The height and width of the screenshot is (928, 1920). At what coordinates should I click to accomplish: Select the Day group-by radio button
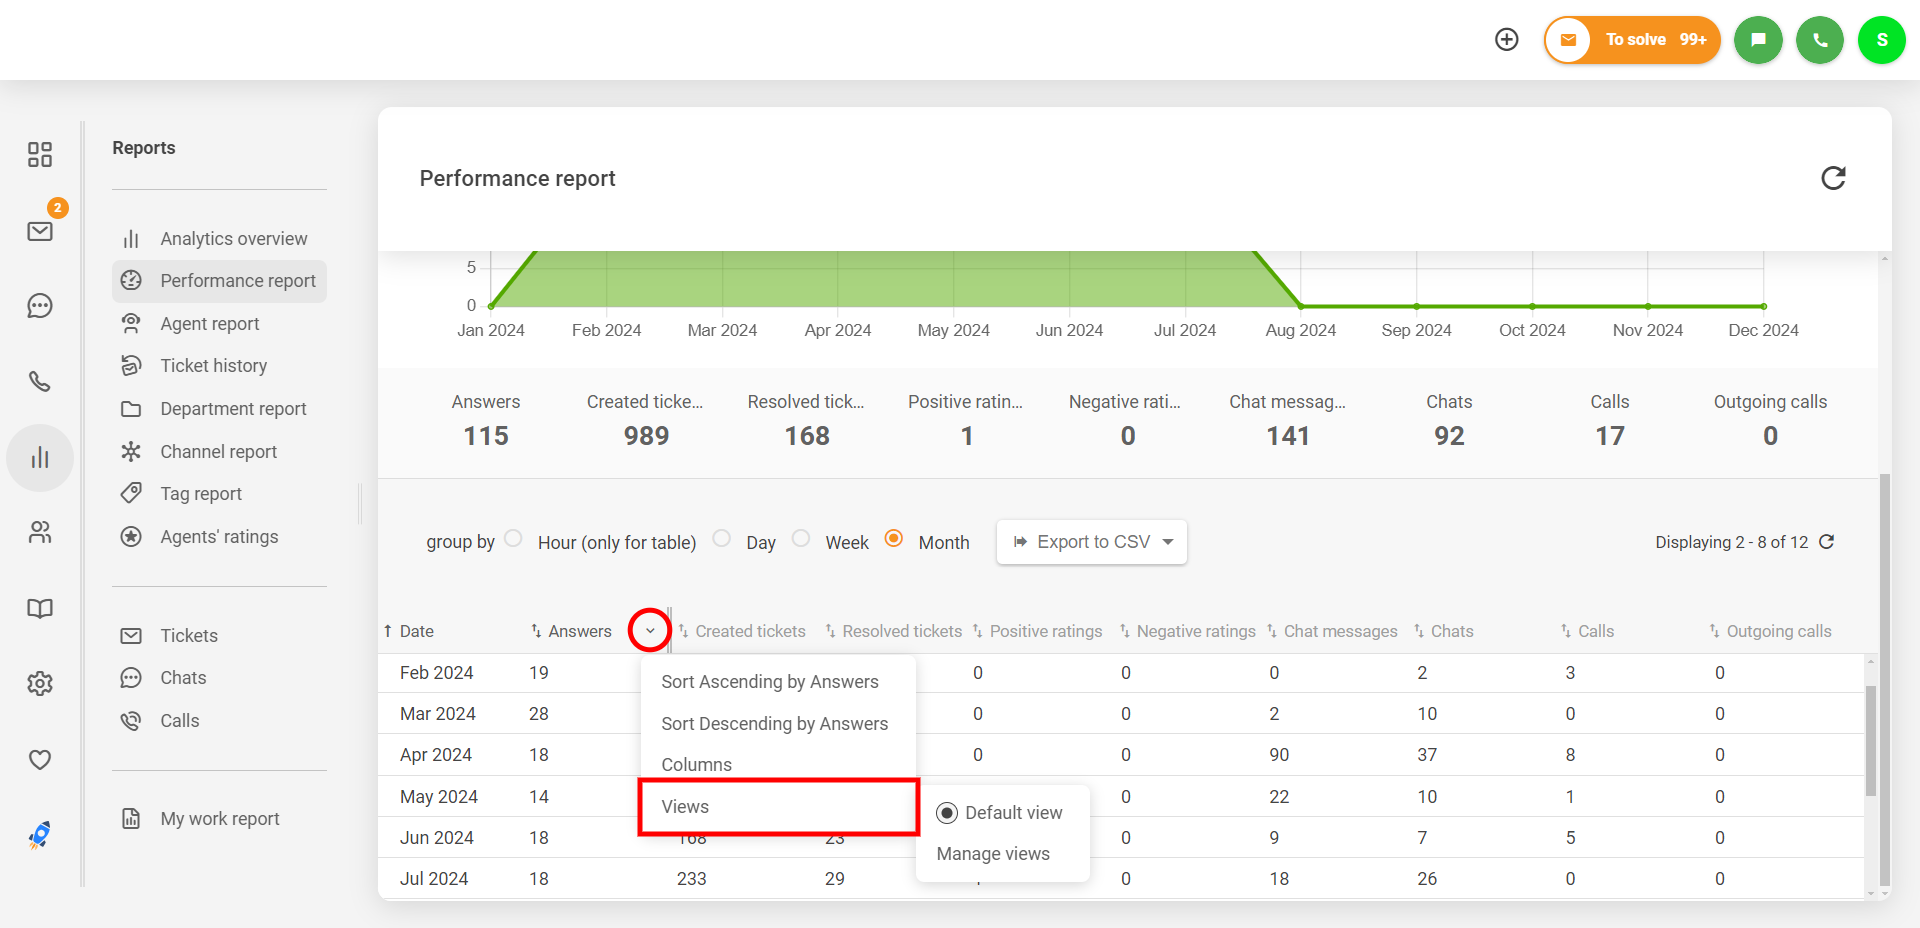coord(722,539)
